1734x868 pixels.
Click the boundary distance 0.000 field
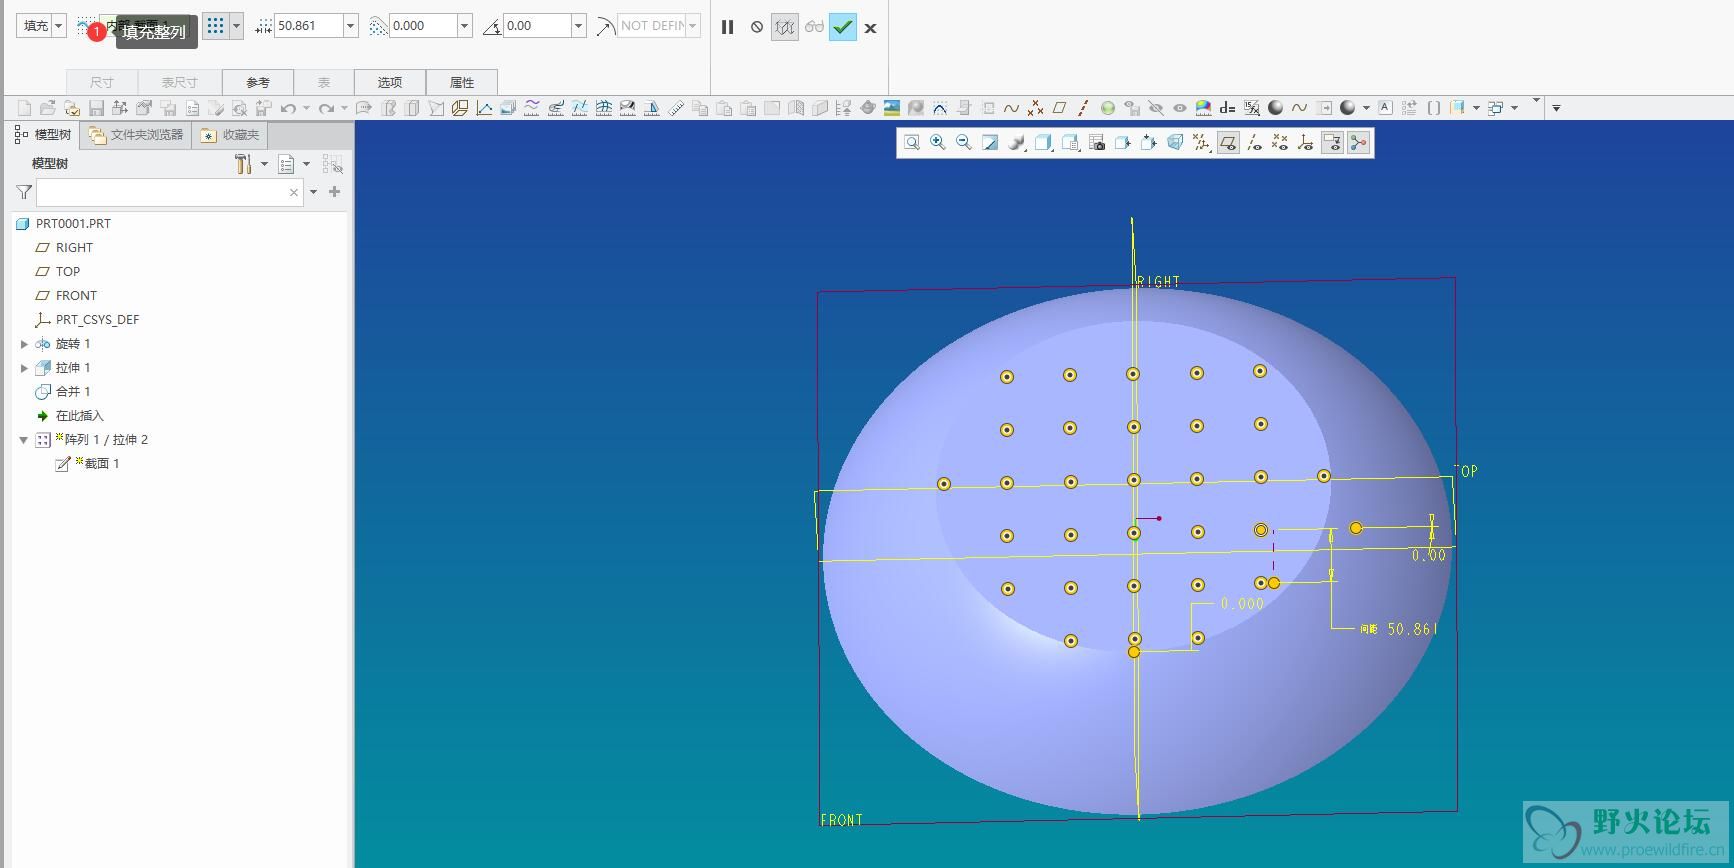(x=424, y=26)
